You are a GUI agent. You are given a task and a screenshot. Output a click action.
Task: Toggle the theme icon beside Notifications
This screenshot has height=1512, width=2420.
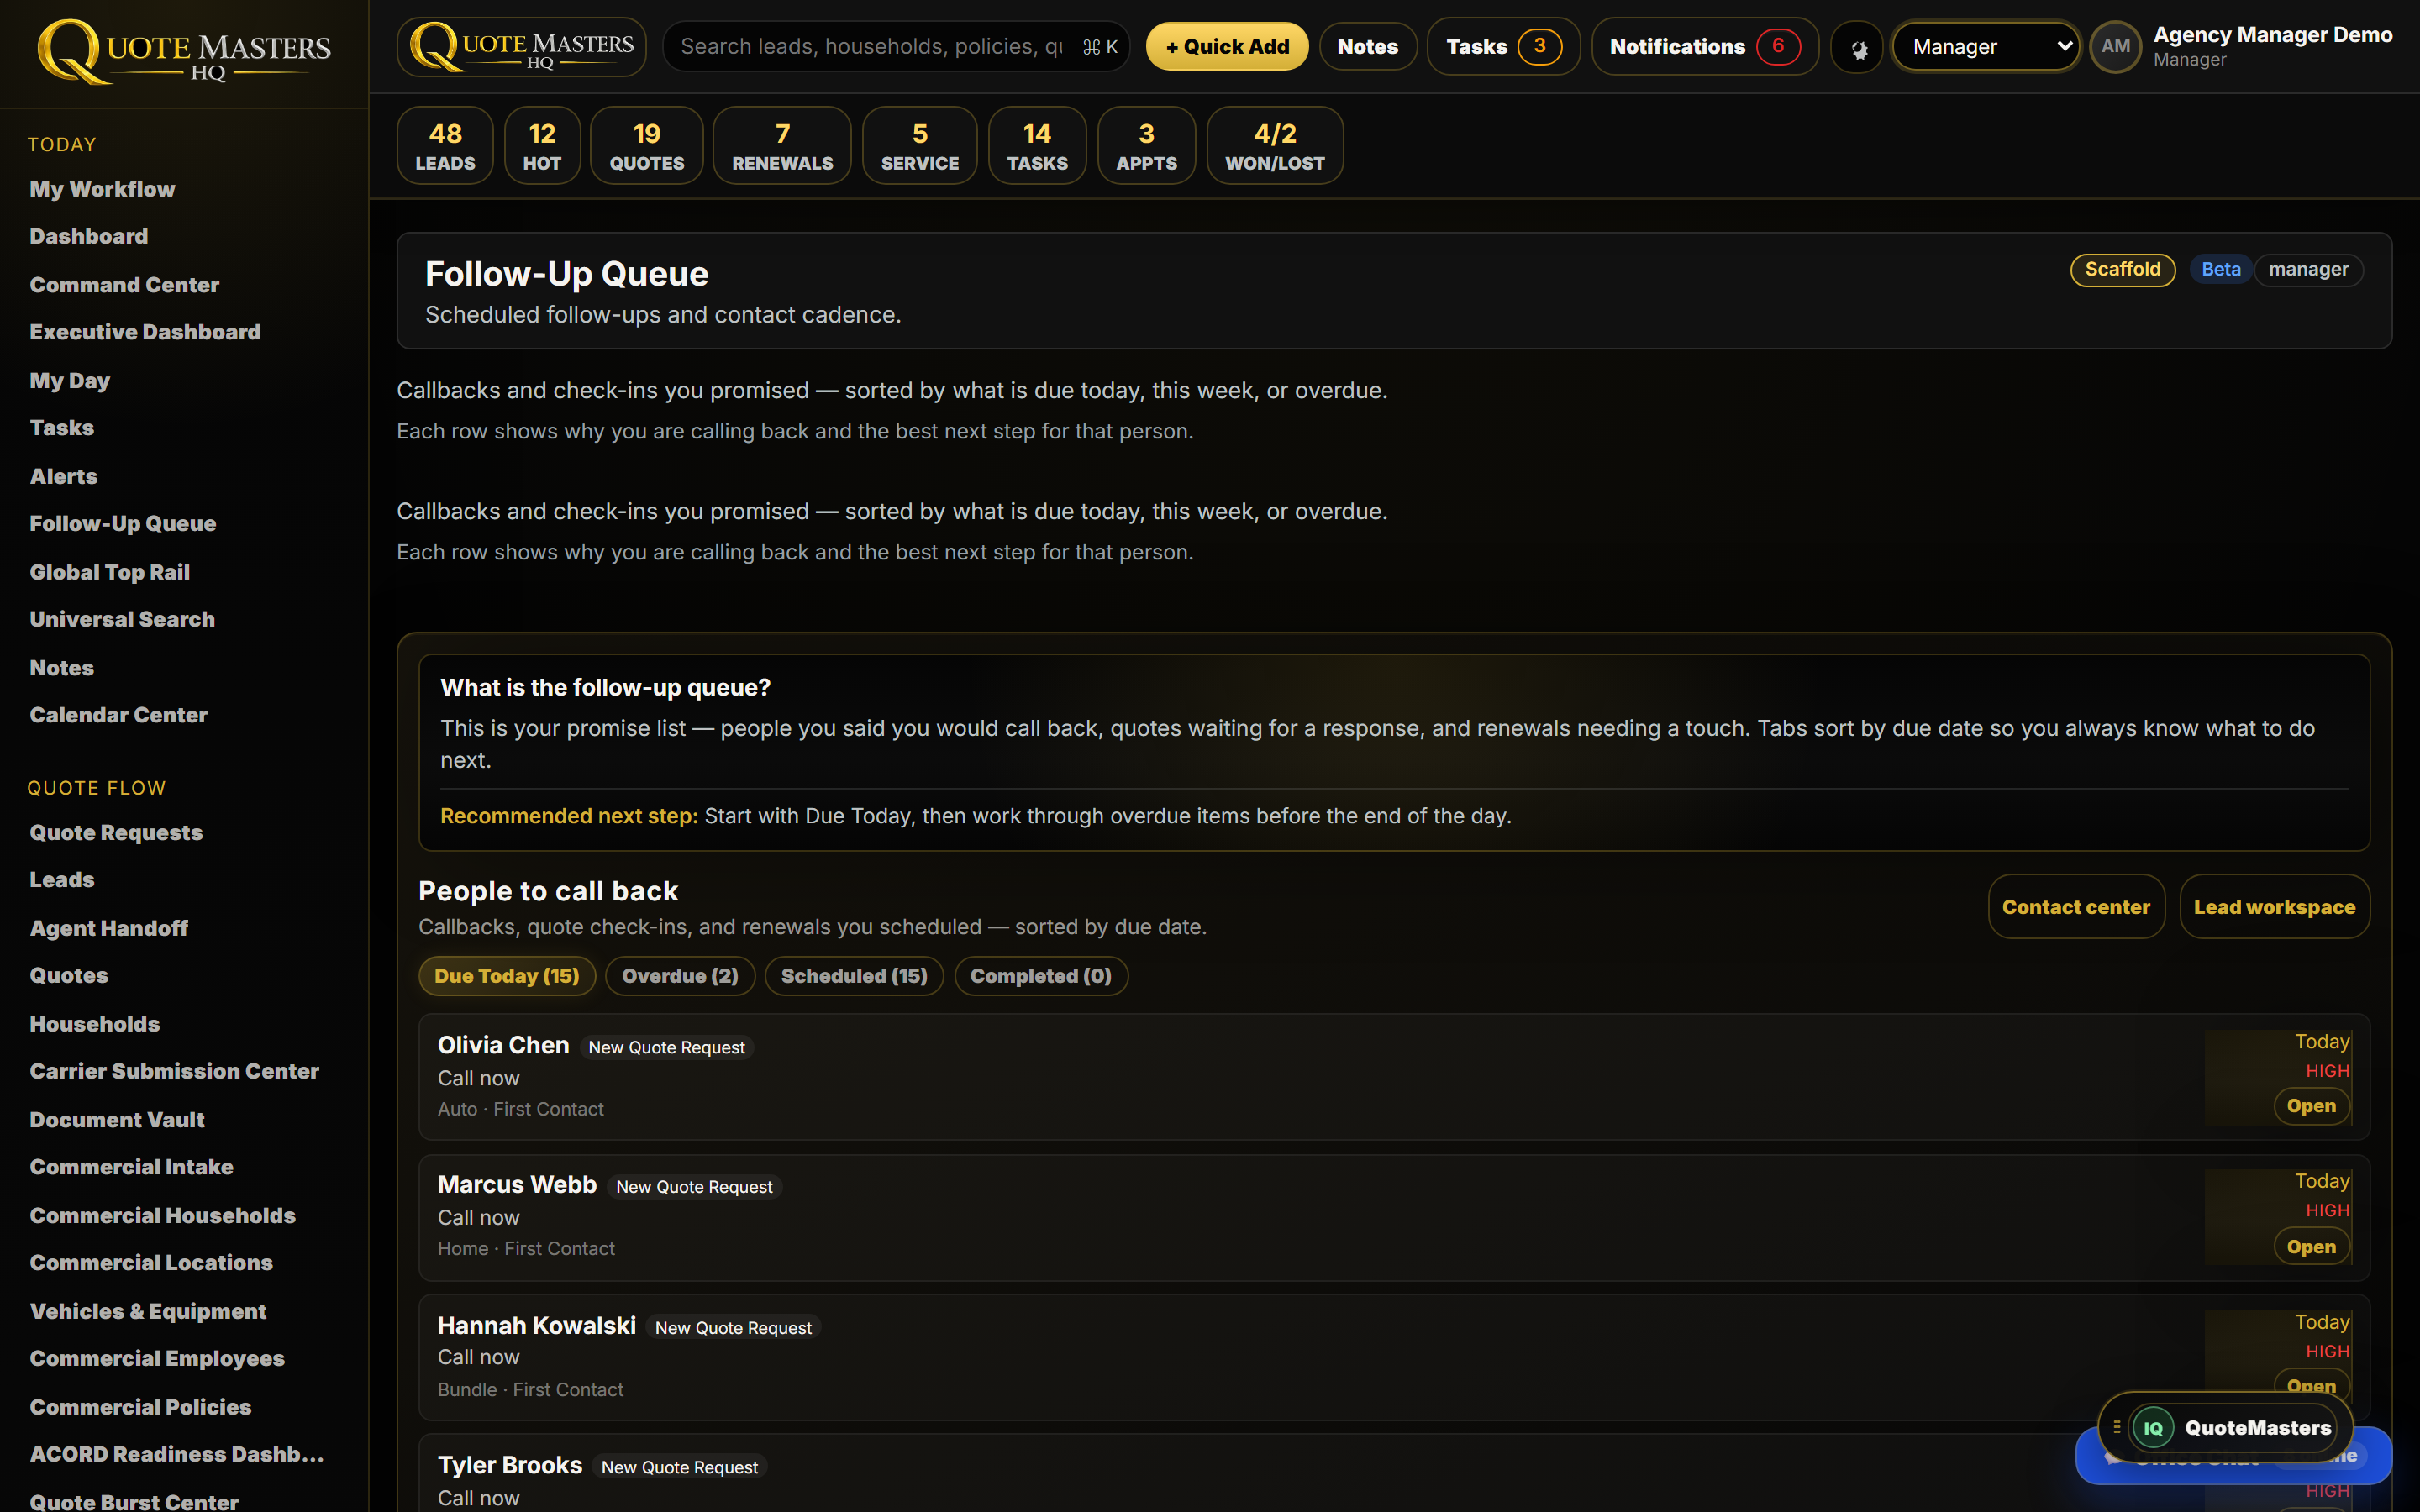coord(1858,47)
